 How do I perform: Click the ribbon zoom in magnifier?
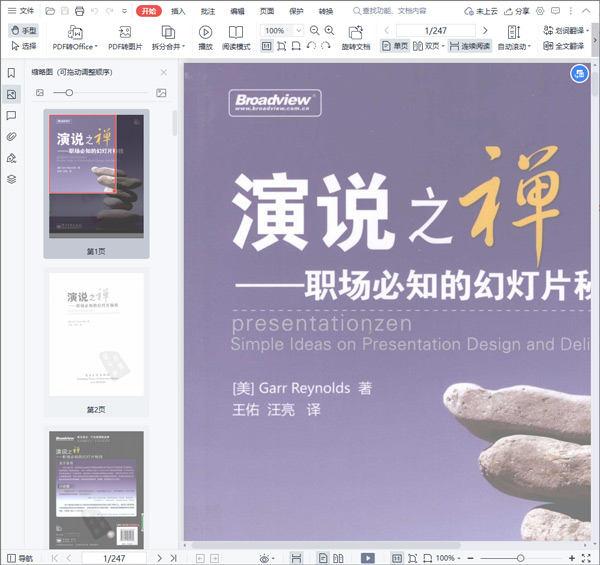329,31
